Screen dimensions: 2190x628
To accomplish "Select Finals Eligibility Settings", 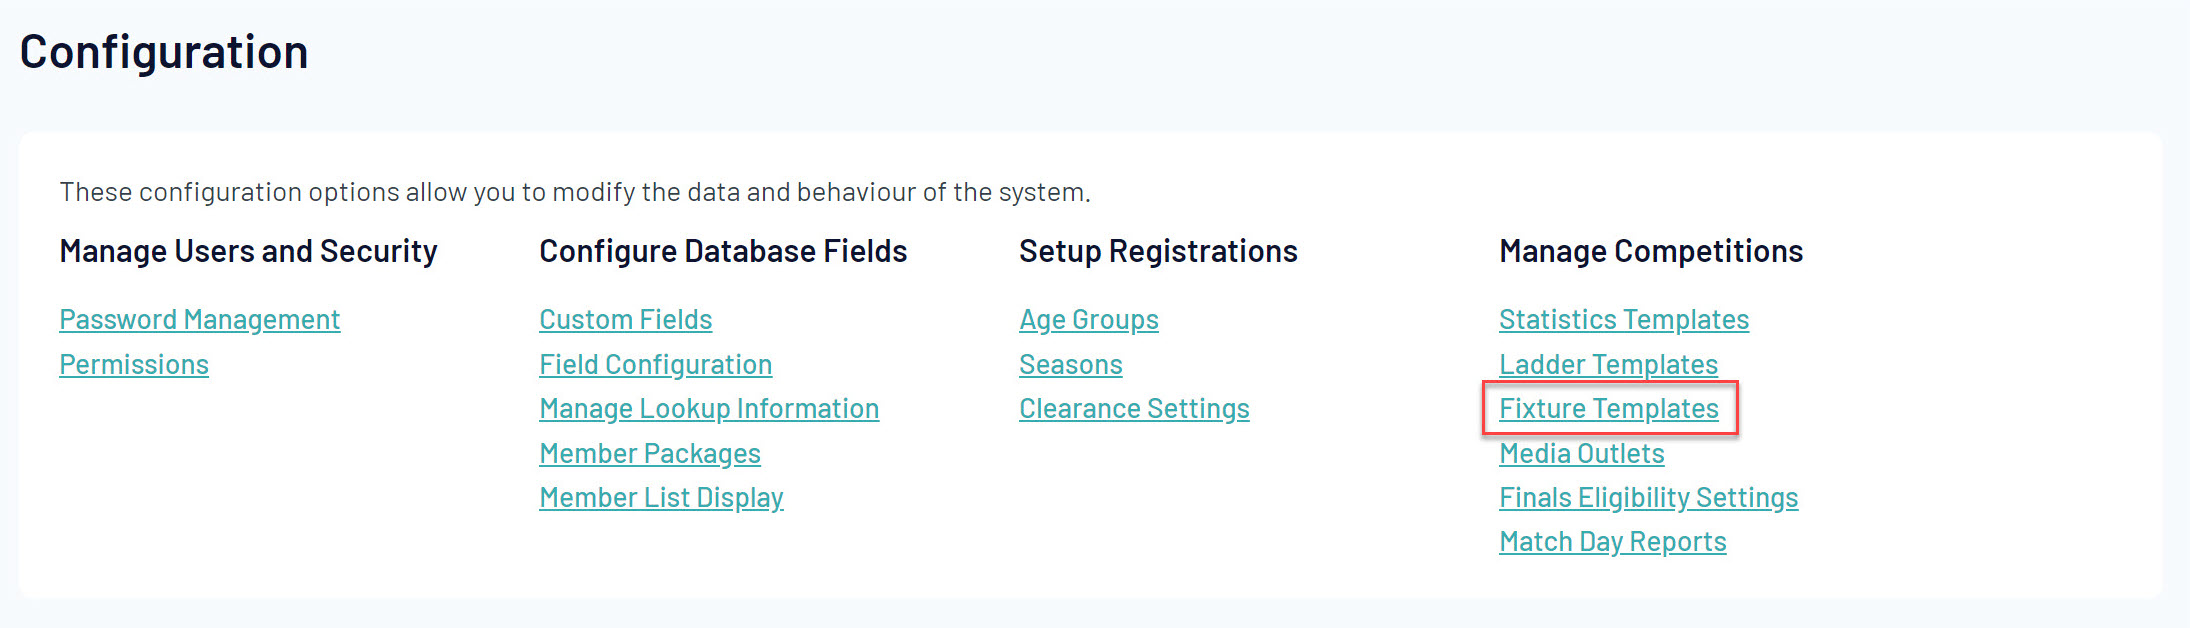I will (x=1648, y=498).
